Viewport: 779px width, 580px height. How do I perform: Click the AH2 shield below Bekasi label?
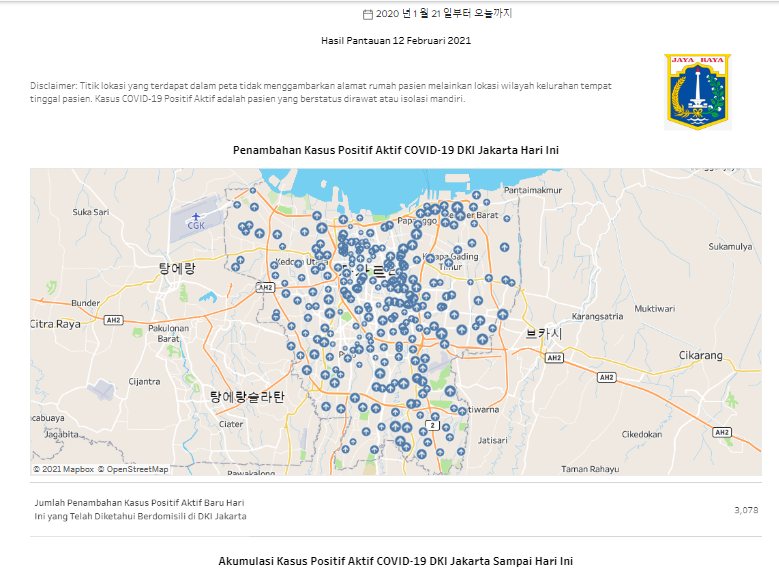(x=553, y=357)
